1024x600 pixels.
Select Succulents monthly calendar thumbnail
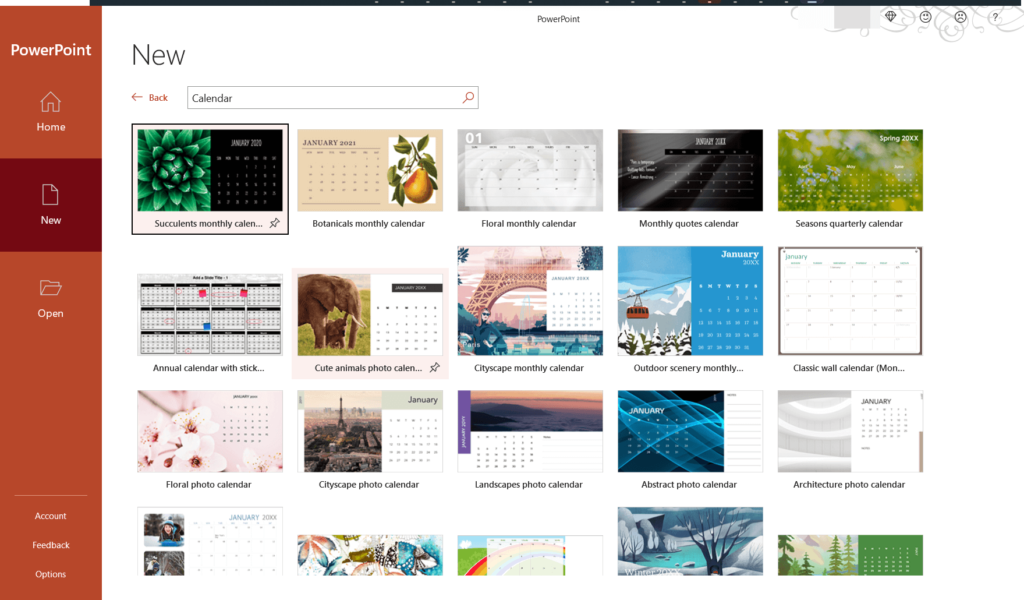tap(210, 170)
